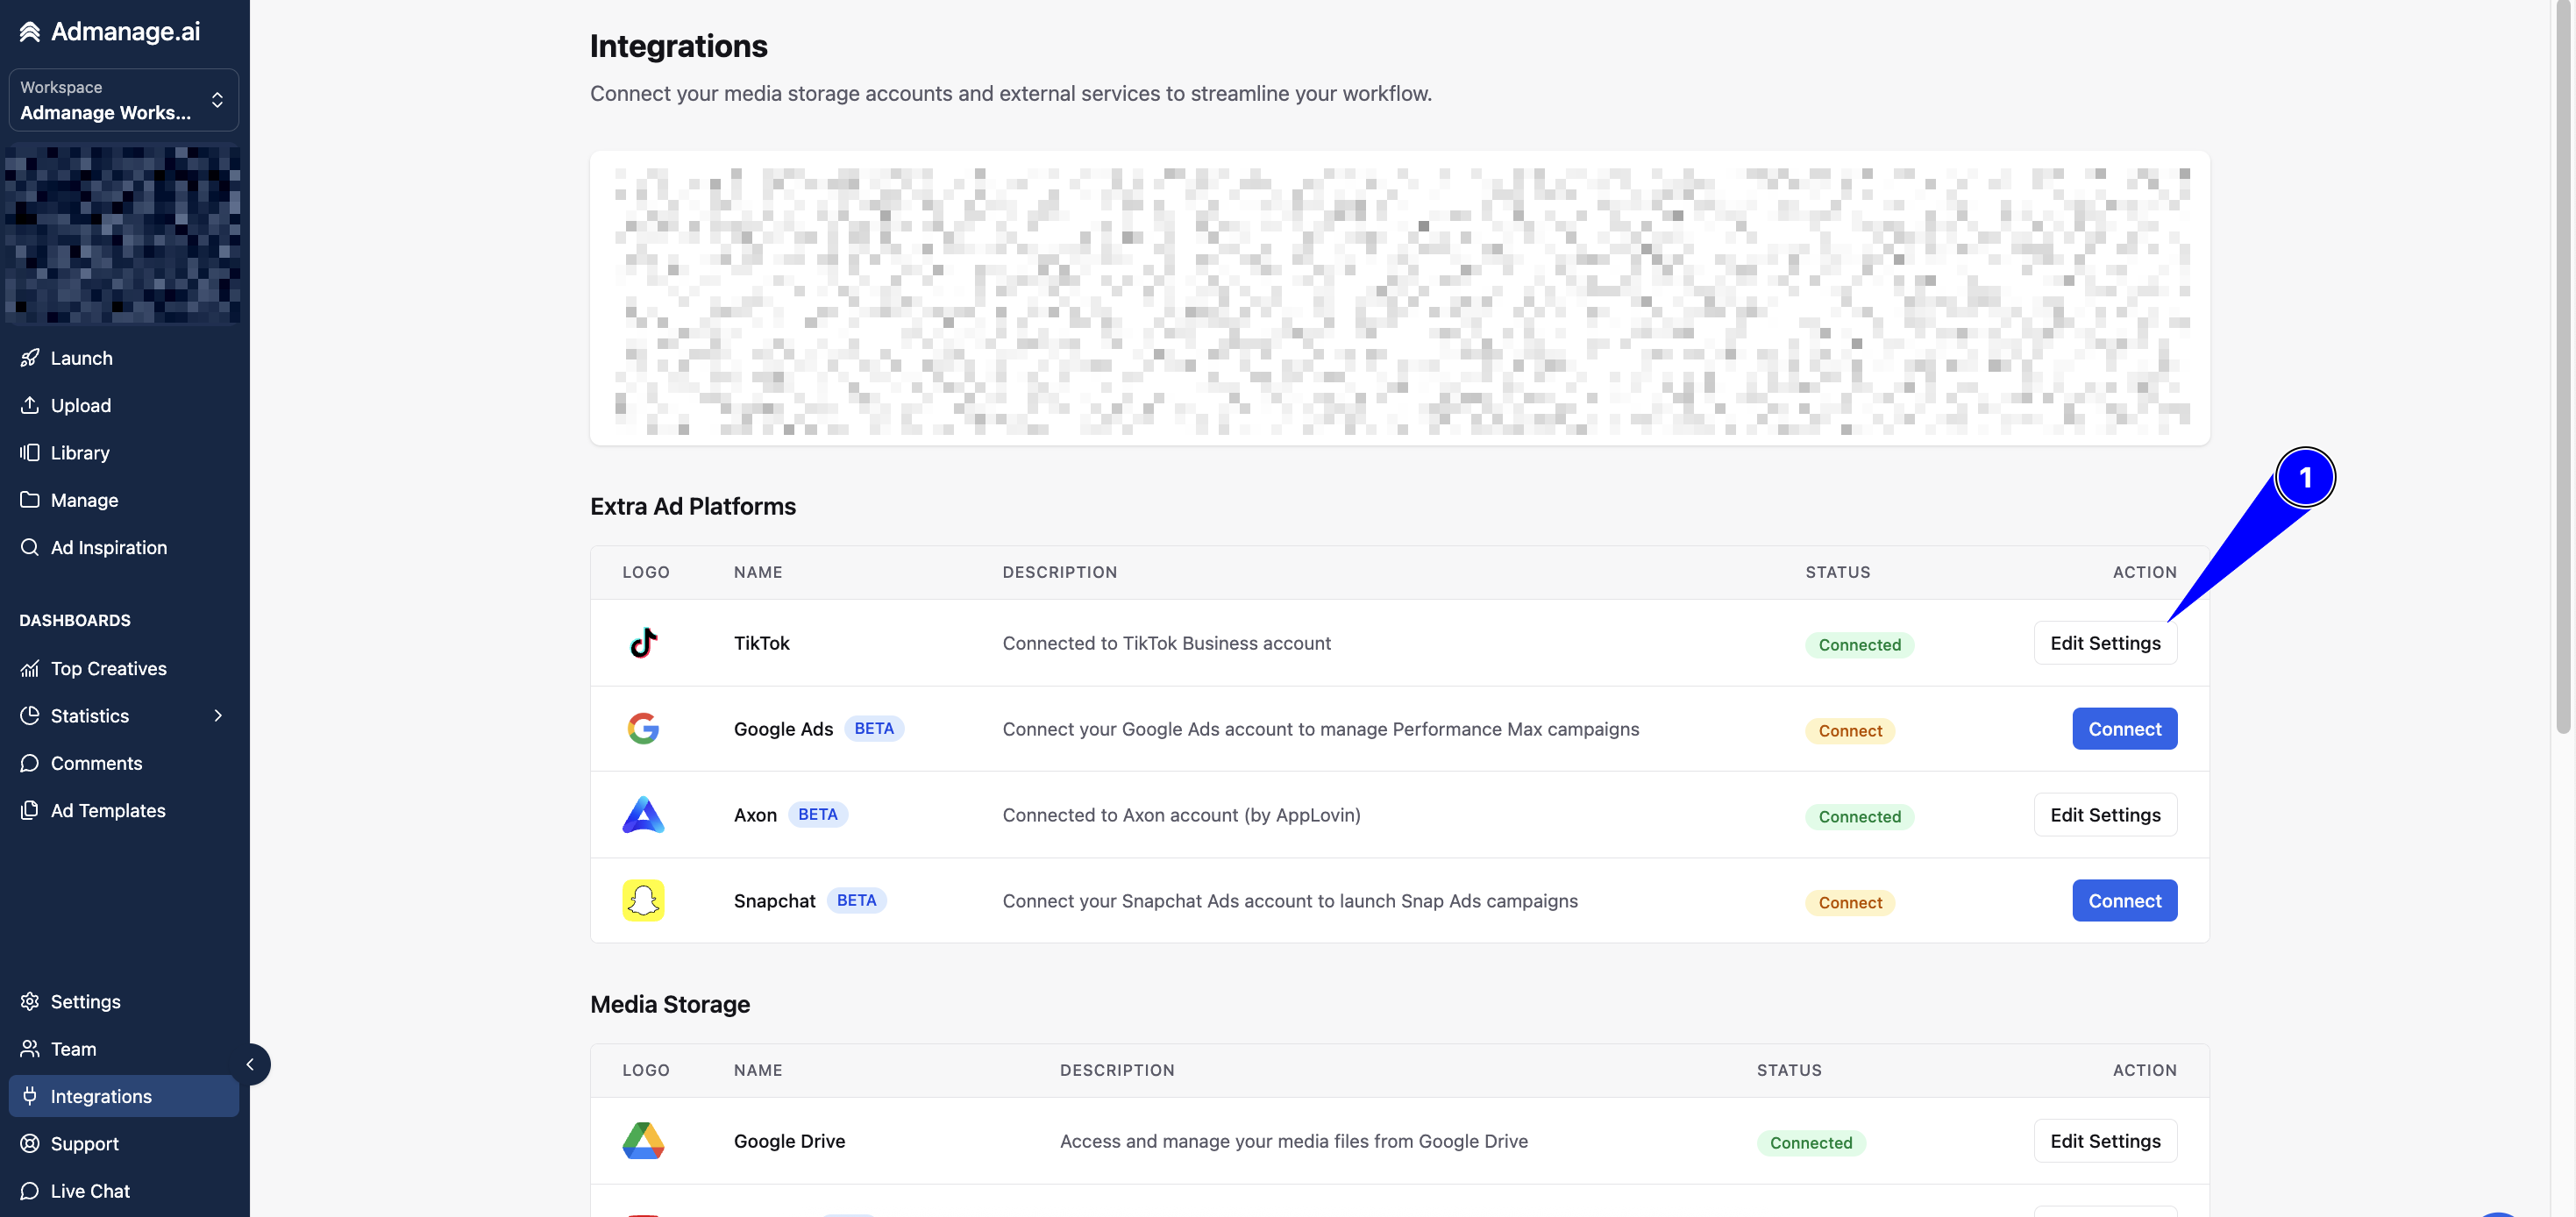Screen dimensions: 2576x1217
Task: Click the TikTok logo
Action: [643, 643]
